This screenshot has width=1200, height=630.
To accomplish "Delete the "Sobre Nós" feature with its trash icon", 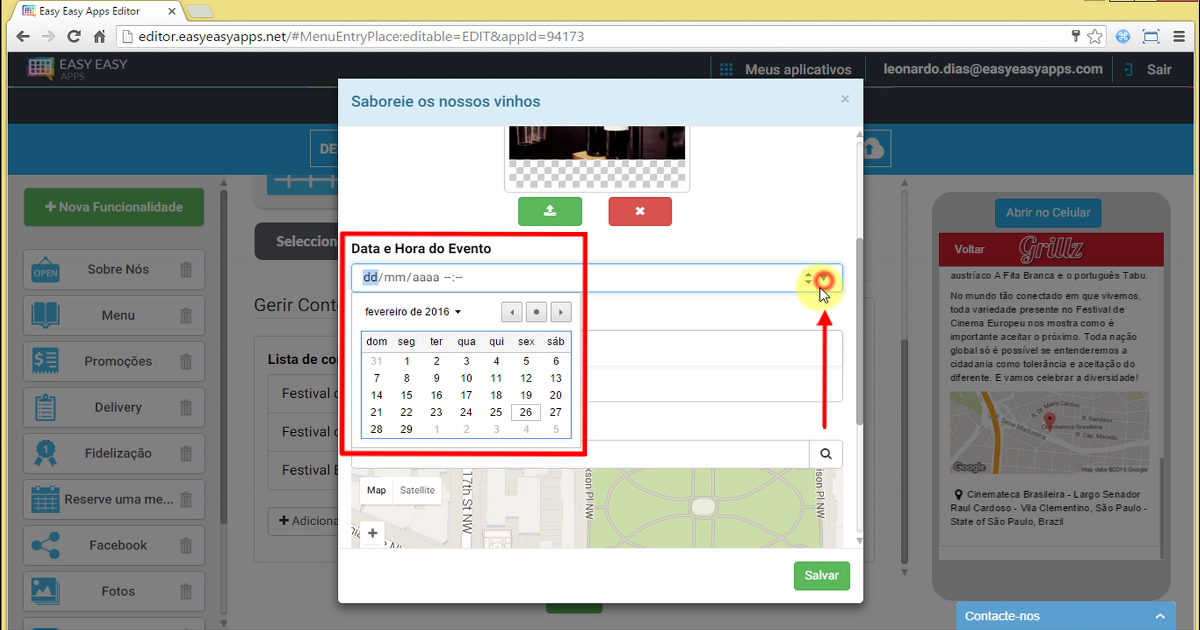I will pyautogui.click(x=185, y=269).
